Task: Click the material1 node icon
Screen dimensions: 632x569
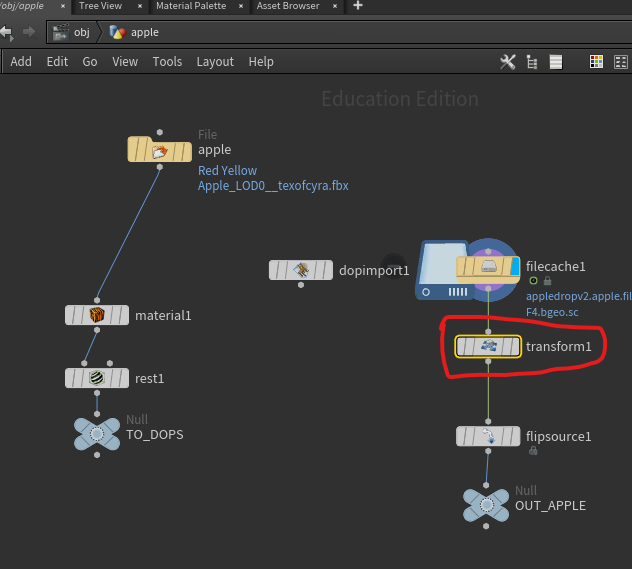Action: tap(97, 315)
